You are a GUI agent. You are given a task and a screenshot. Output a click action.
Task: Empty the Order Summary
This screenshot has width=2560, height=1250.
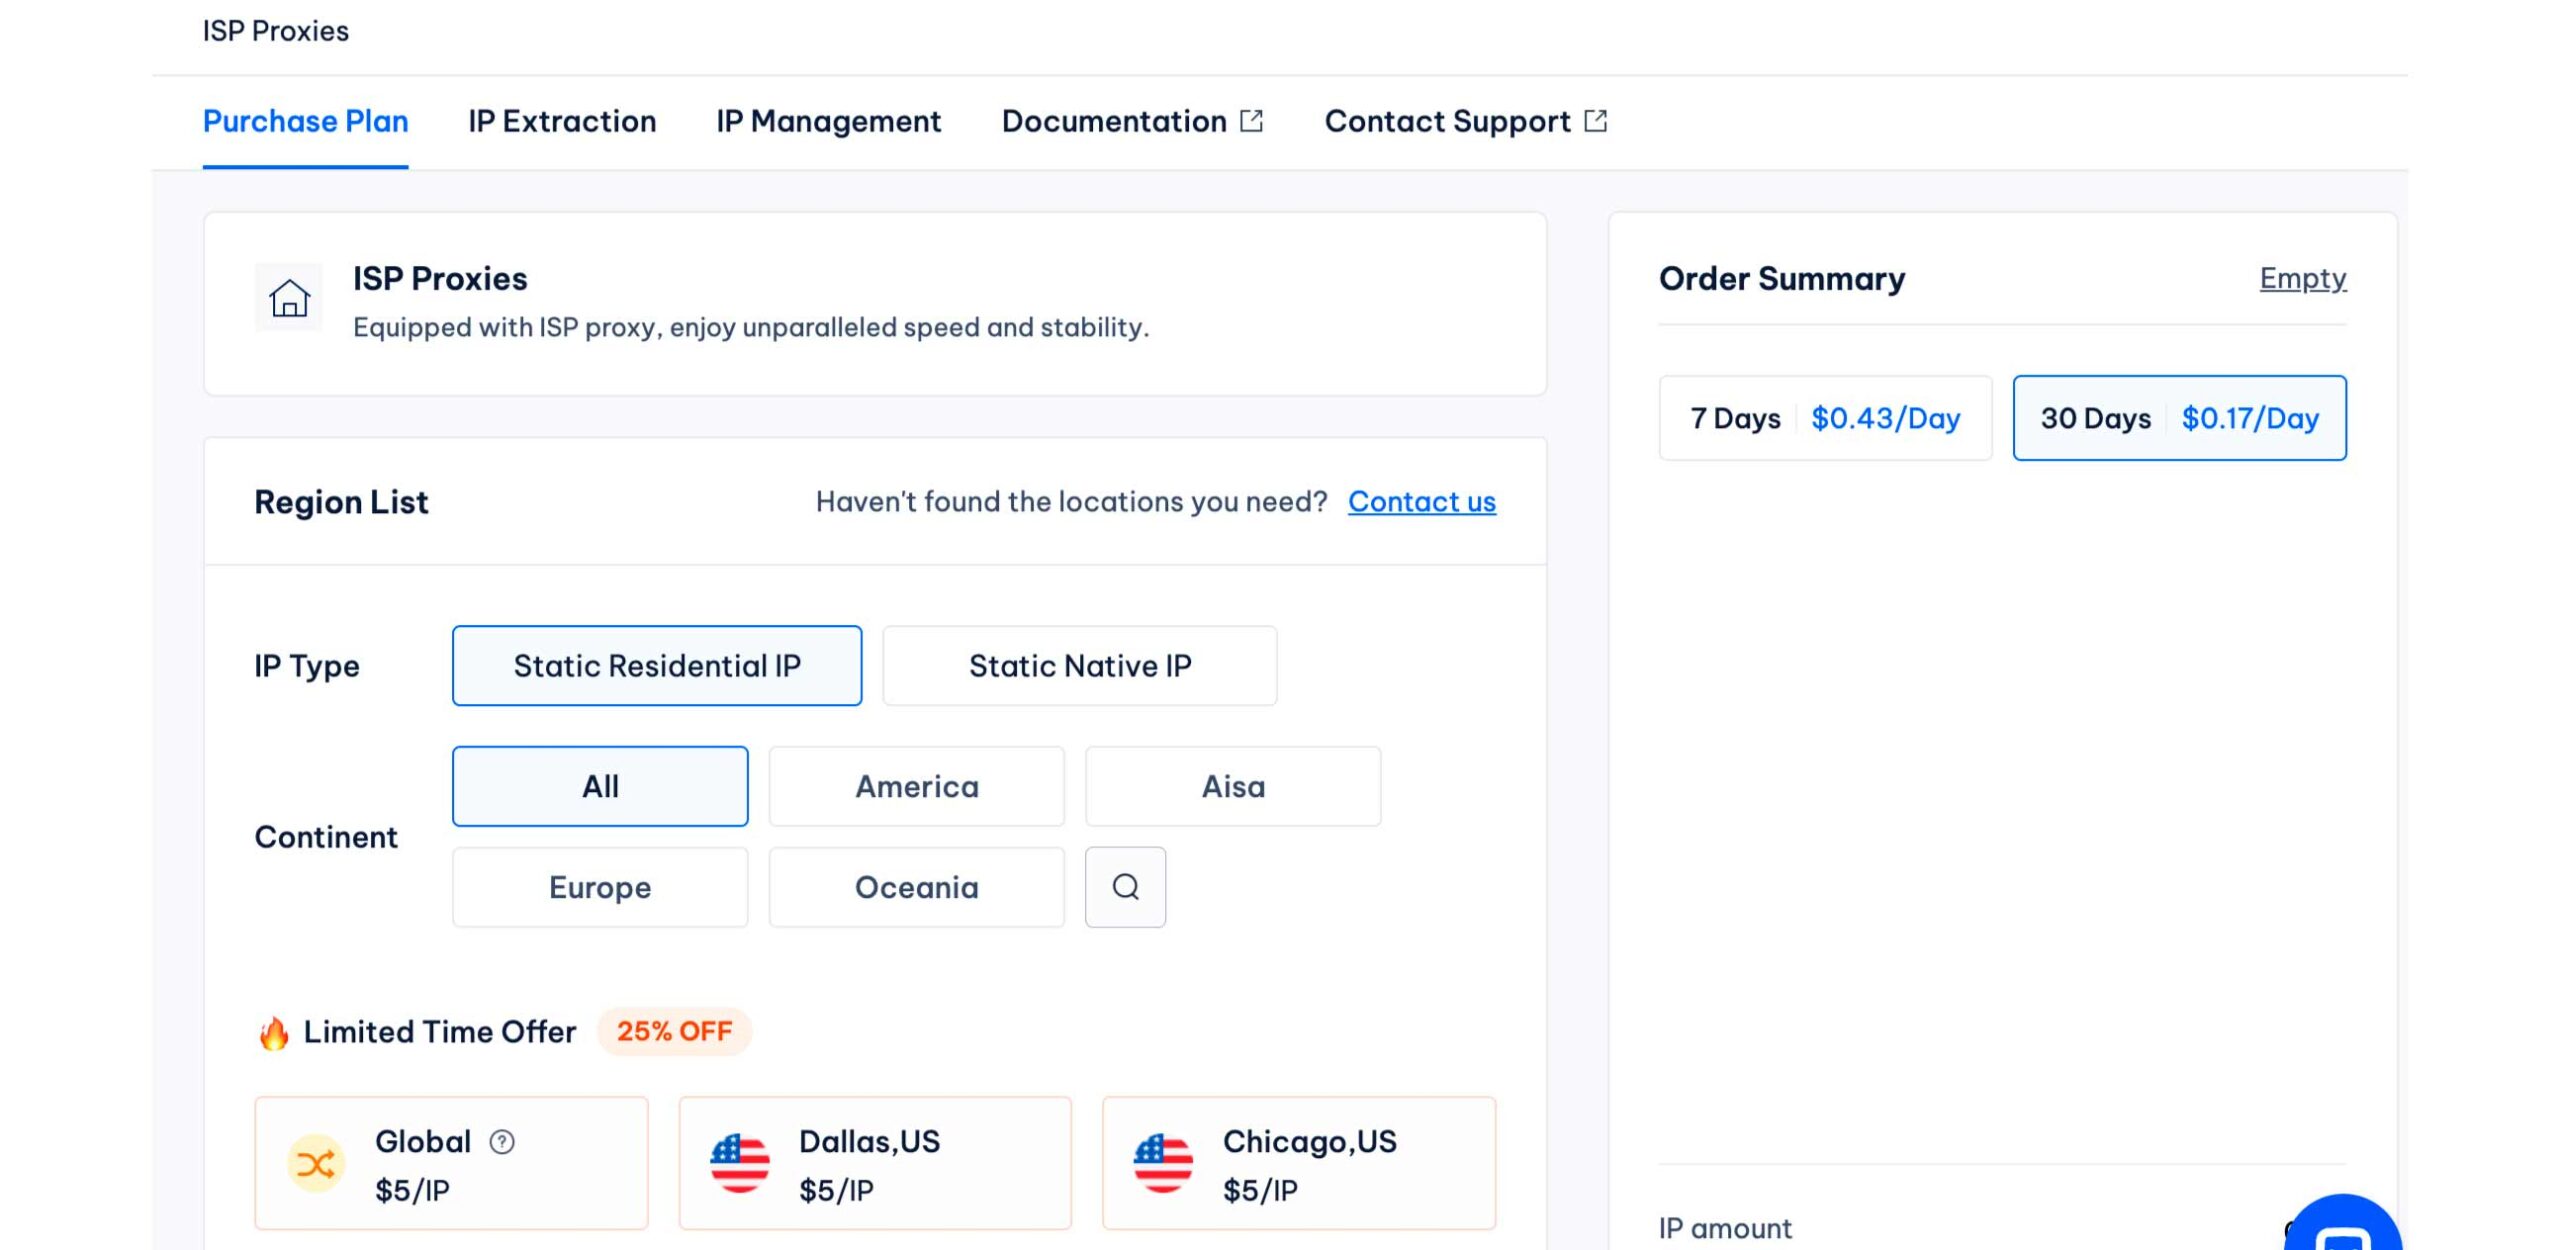coord(2302,278)
